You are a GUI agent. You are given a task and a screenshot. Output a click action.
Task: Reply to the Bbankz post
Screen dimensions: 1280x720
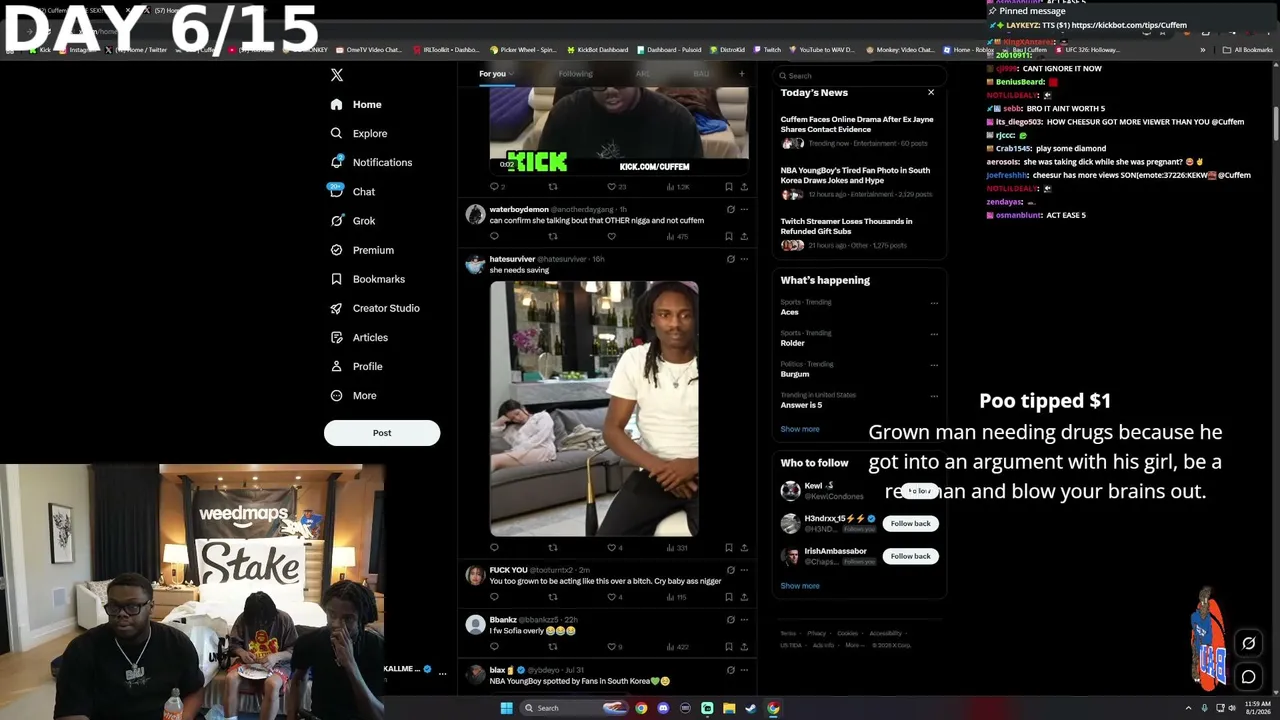(x=494, y=647)
